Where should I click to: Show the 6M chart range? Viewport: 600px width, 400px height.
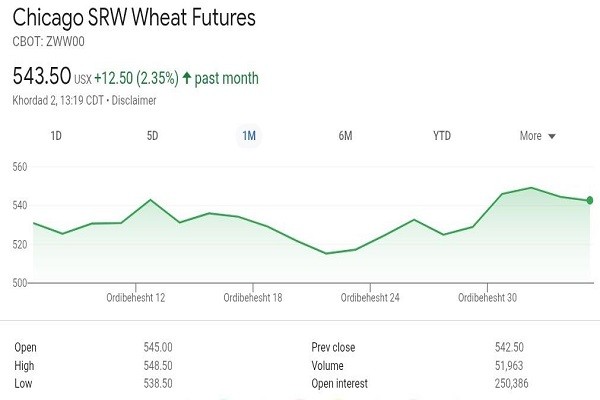[x=345, y=136]
